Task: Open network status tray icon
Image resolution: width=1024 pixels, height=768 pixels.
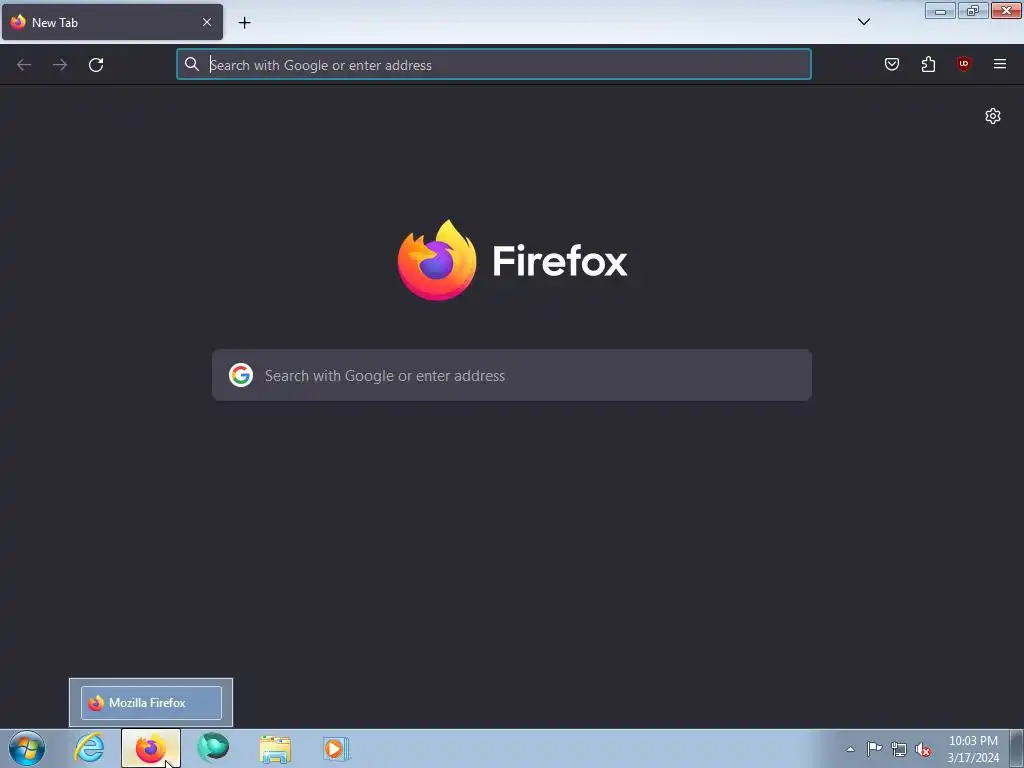Action: [x=899, y=749]
